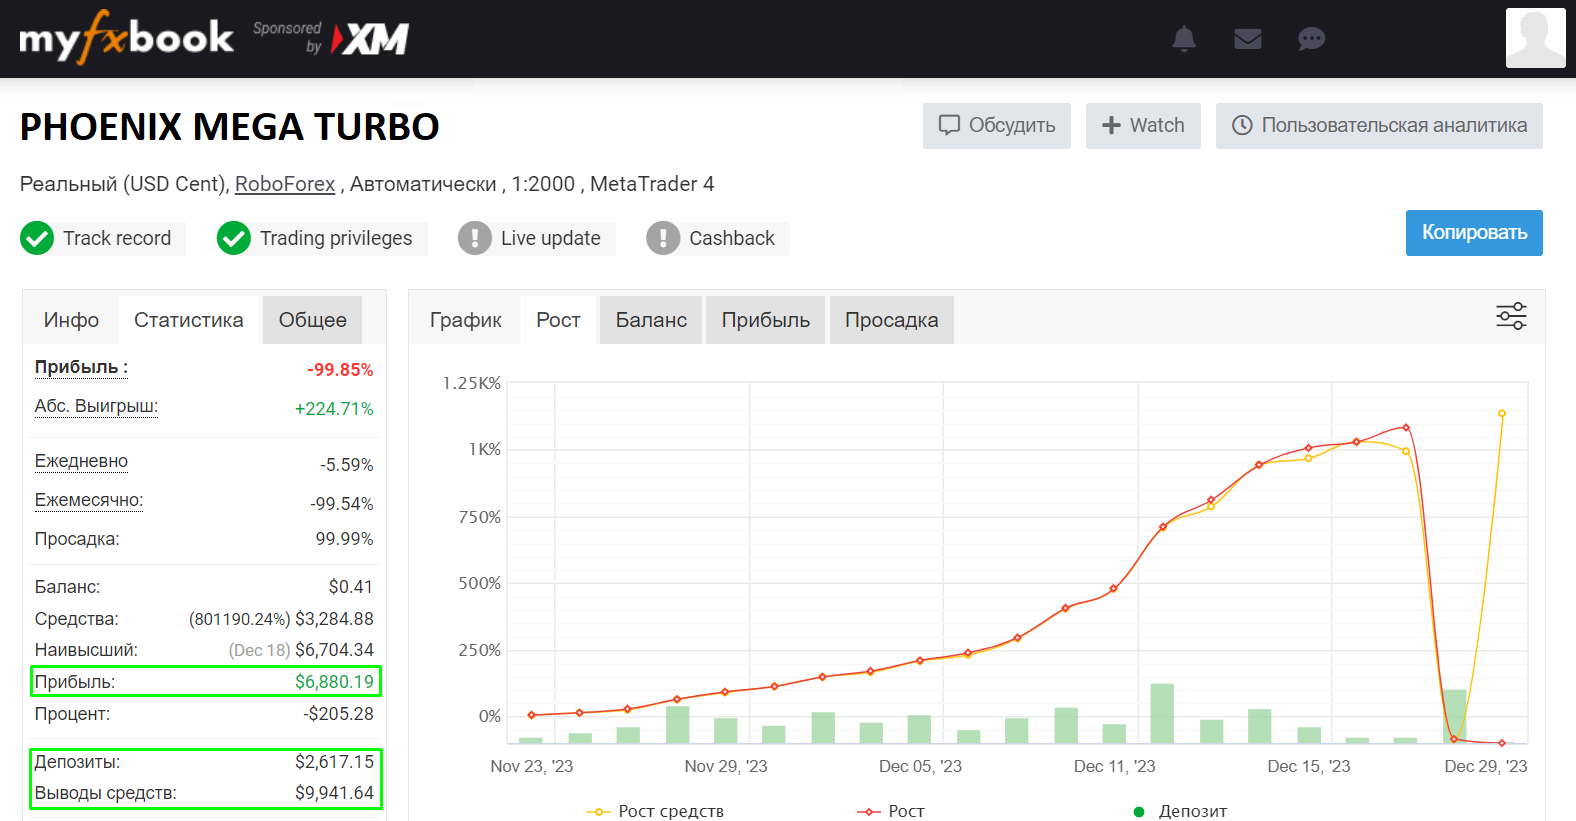
Task: Open the mail envelope icon
Action: [1248, 39]
